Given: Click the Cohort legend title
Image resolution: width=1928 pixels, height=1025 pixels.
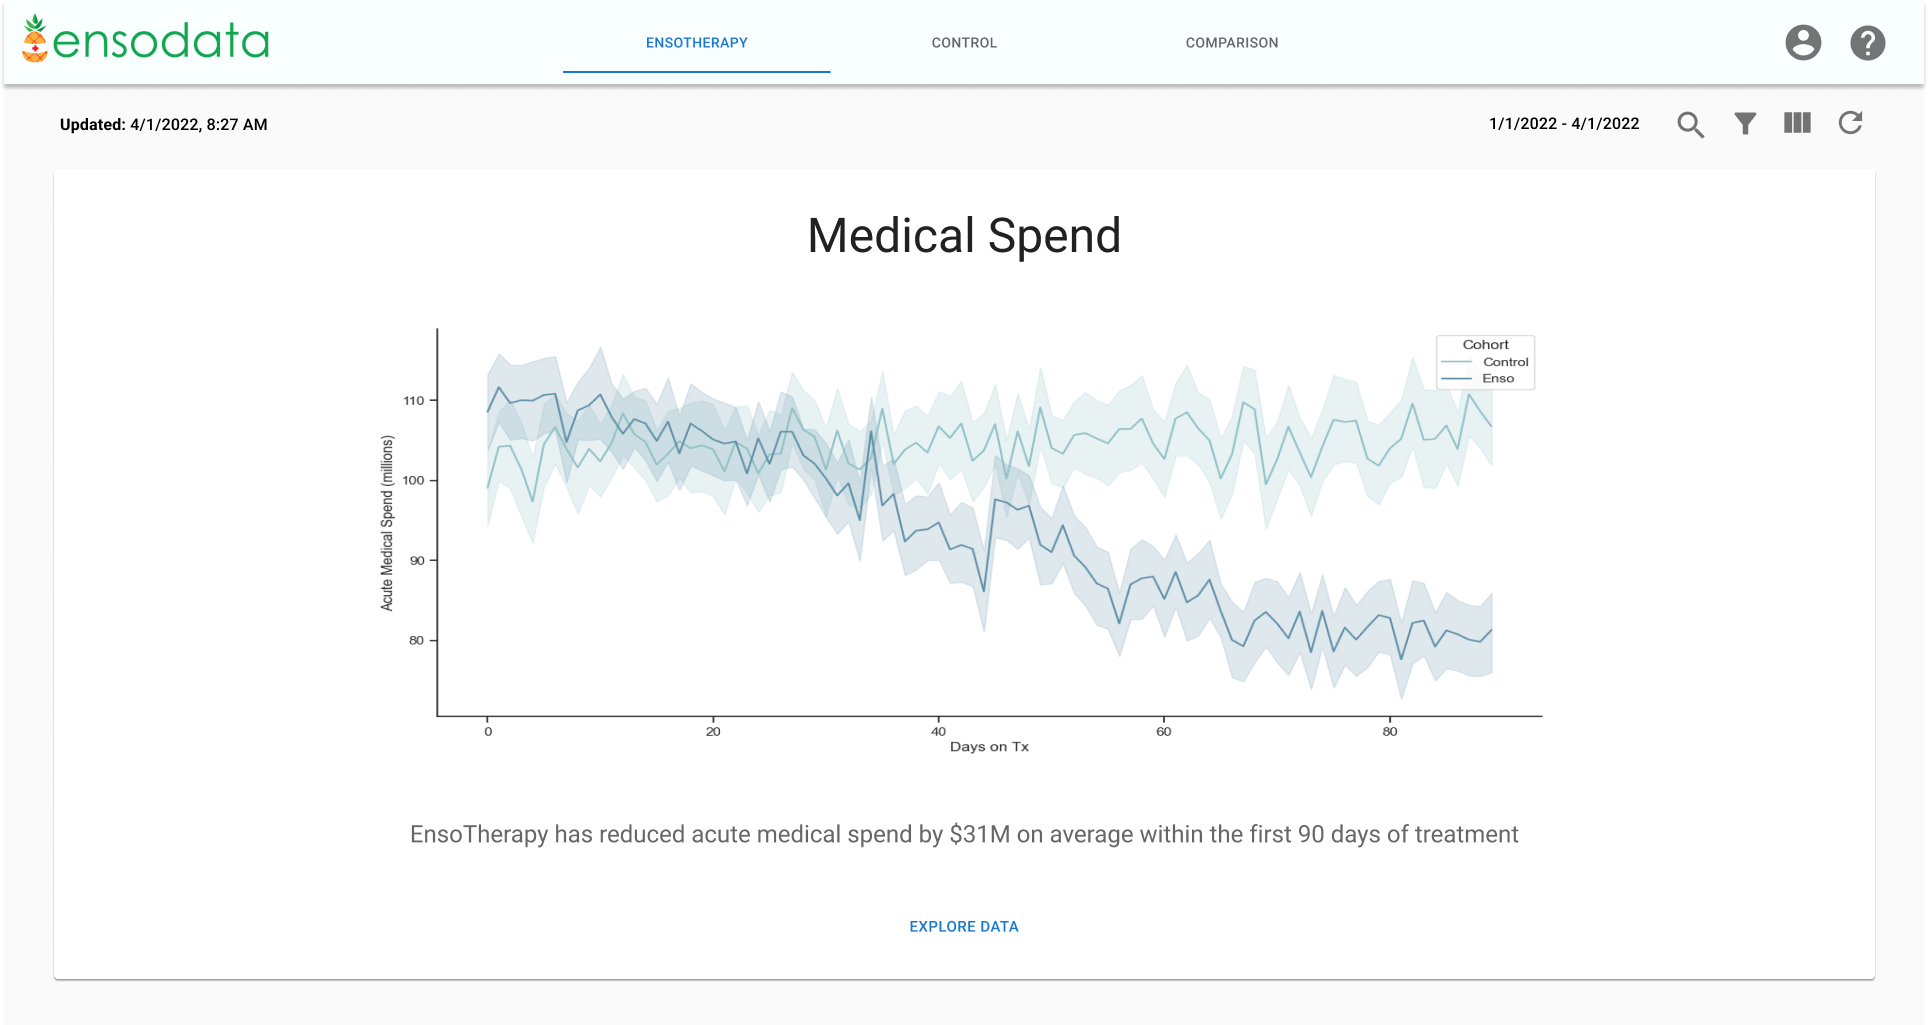Looking at the screenshot, I should (x=1485, y=344).
